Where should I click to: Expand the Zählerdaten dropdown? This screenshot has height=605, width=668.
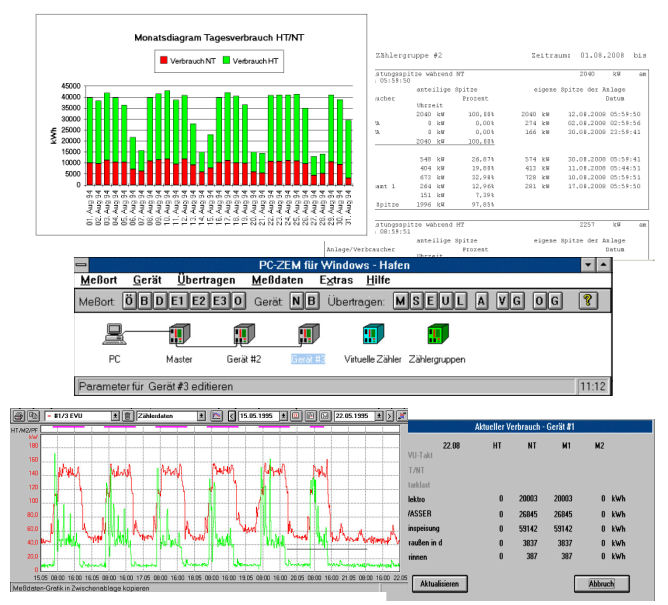(x=203, y=414)
